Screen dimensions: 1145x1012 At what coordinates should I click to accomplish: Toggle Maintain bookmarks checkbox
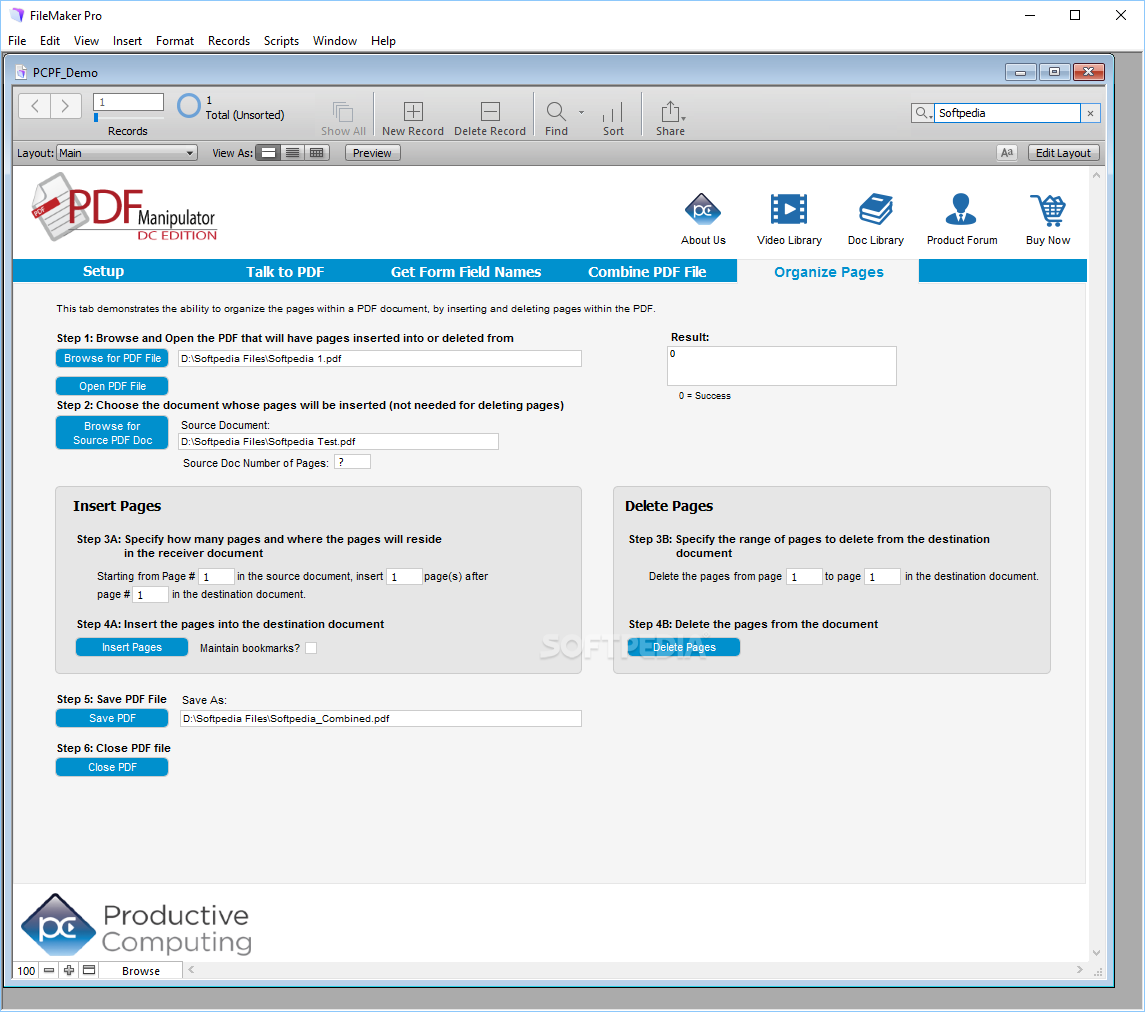pyautogui.click(x=311, y=648)
